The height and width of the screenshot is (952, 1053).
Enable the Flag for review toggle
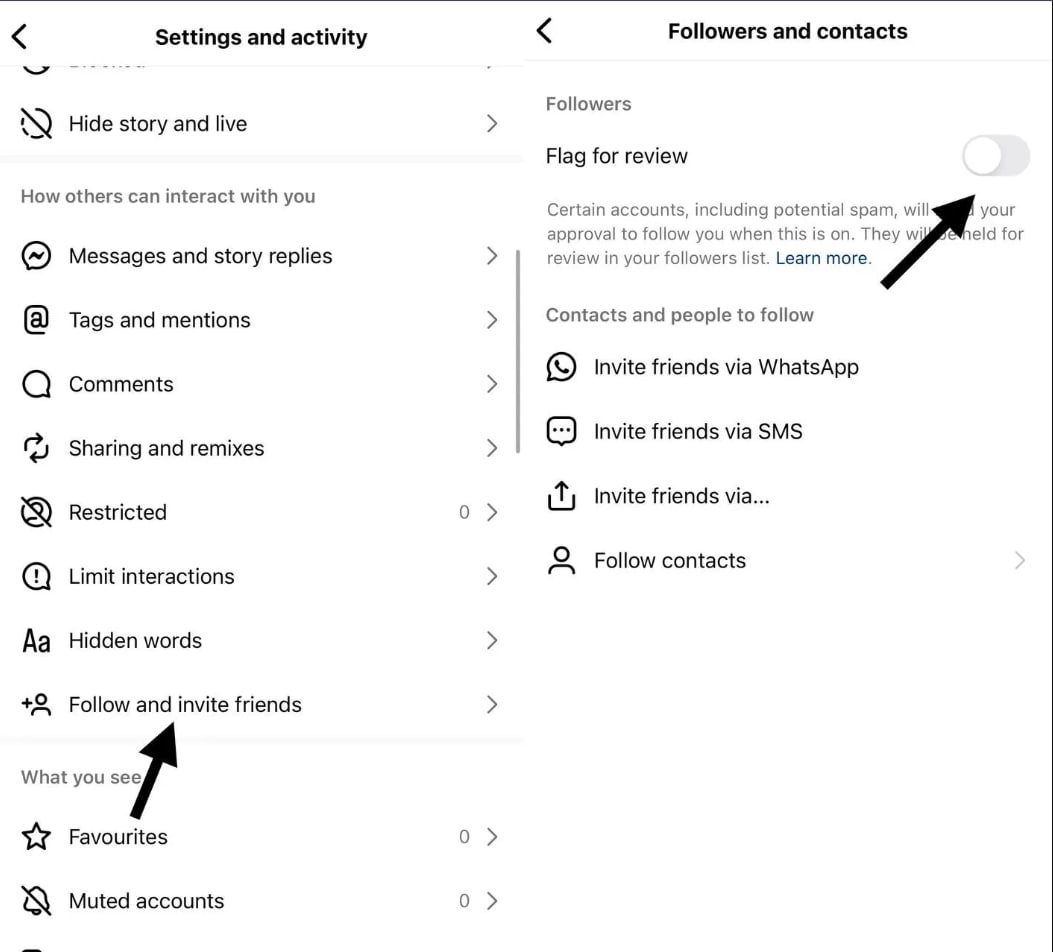click(x=996, y=156)
